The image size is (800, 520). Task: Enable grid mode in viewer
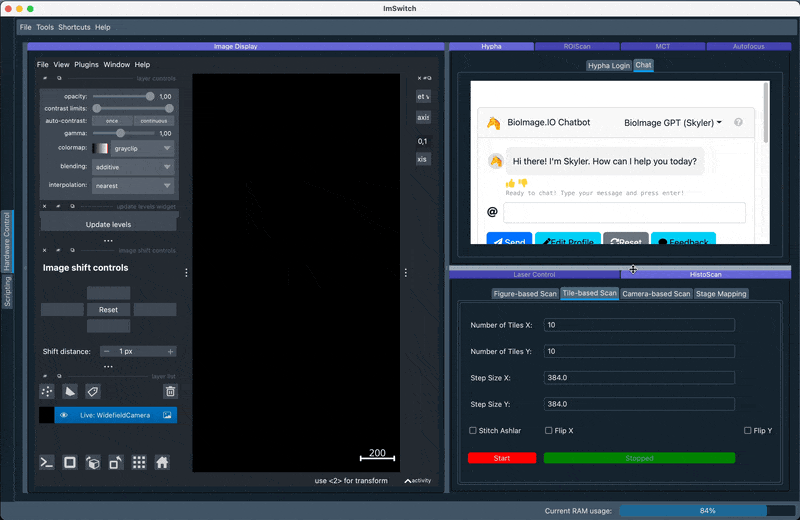click(139, 462)
